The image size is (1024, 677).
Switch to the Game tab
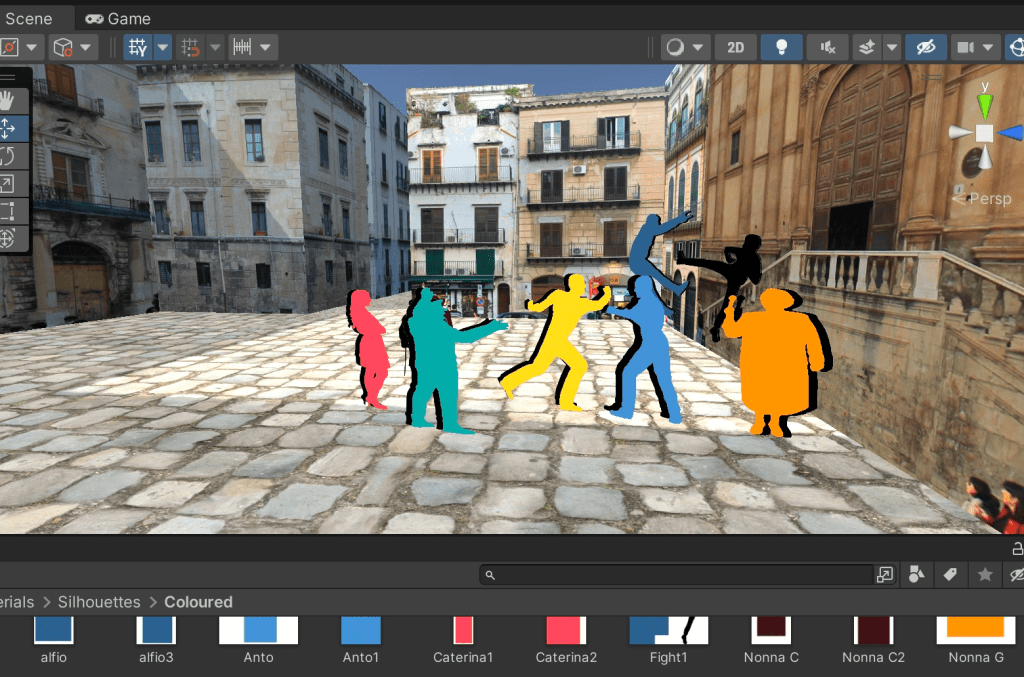coord(118,18)
